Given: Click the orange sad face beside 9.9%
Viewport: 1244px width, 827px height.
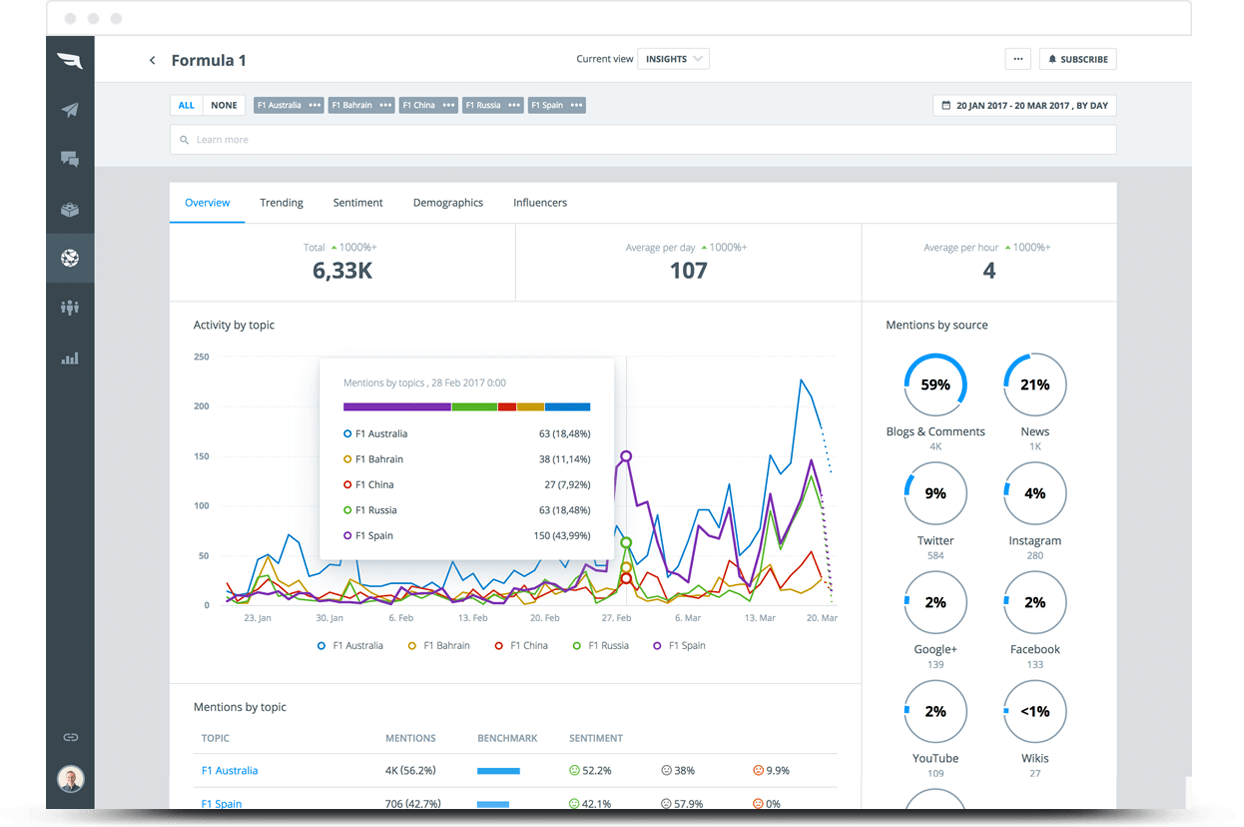Looking at the screenshot, I should [x=758, y=771].
